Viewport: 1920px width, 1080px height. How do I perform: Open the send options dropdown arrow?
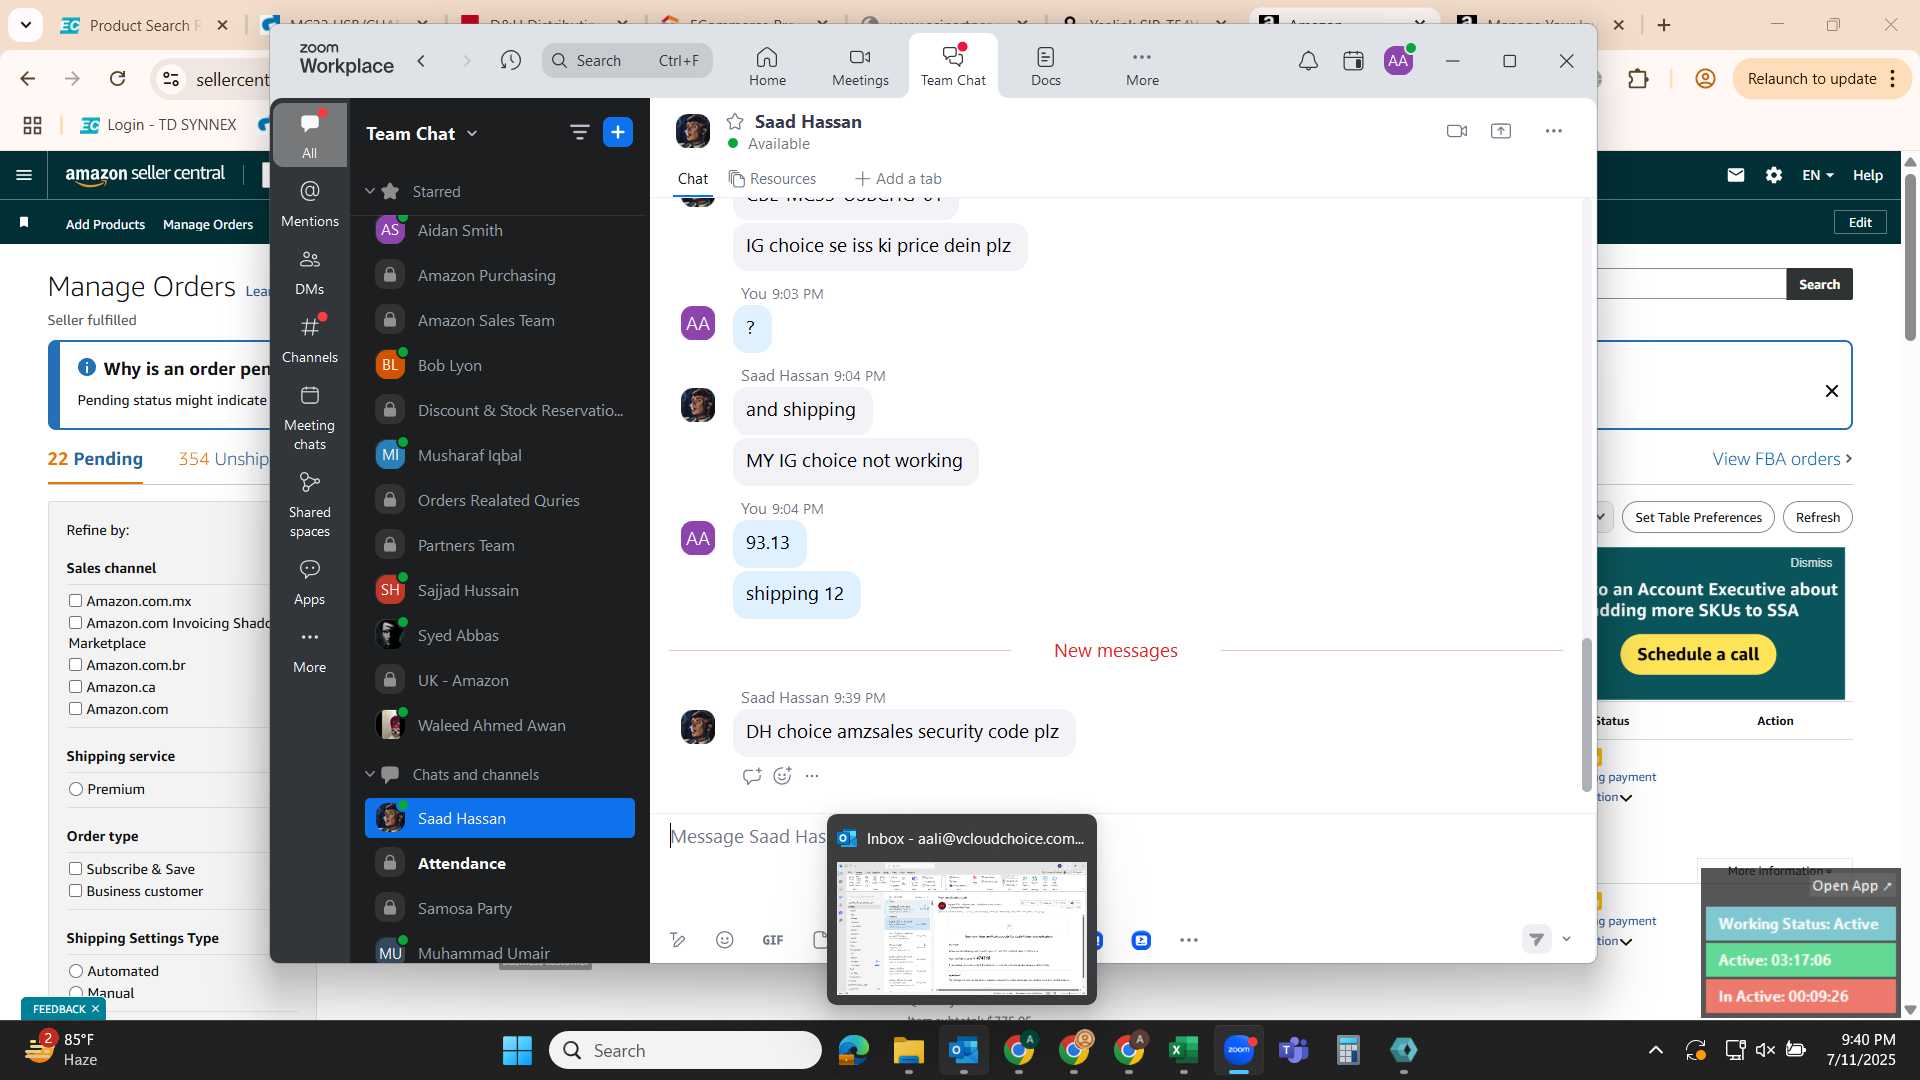[x=1567, y=939]
